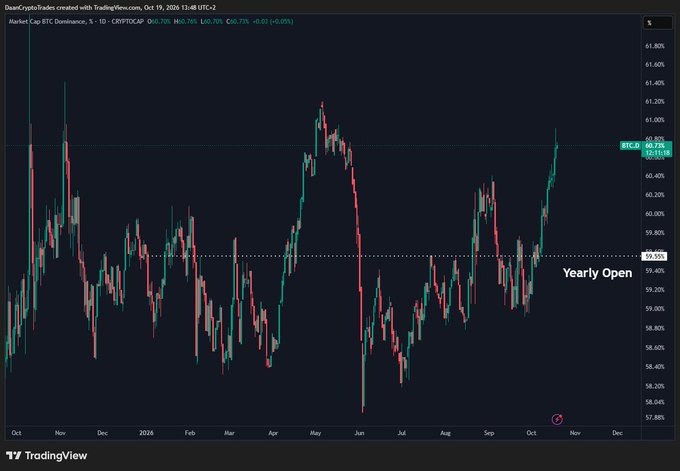The width and height of the screenshot is (680, 471).
Task: Toggle the percent scale button
Action: click(x=657, y=23)
